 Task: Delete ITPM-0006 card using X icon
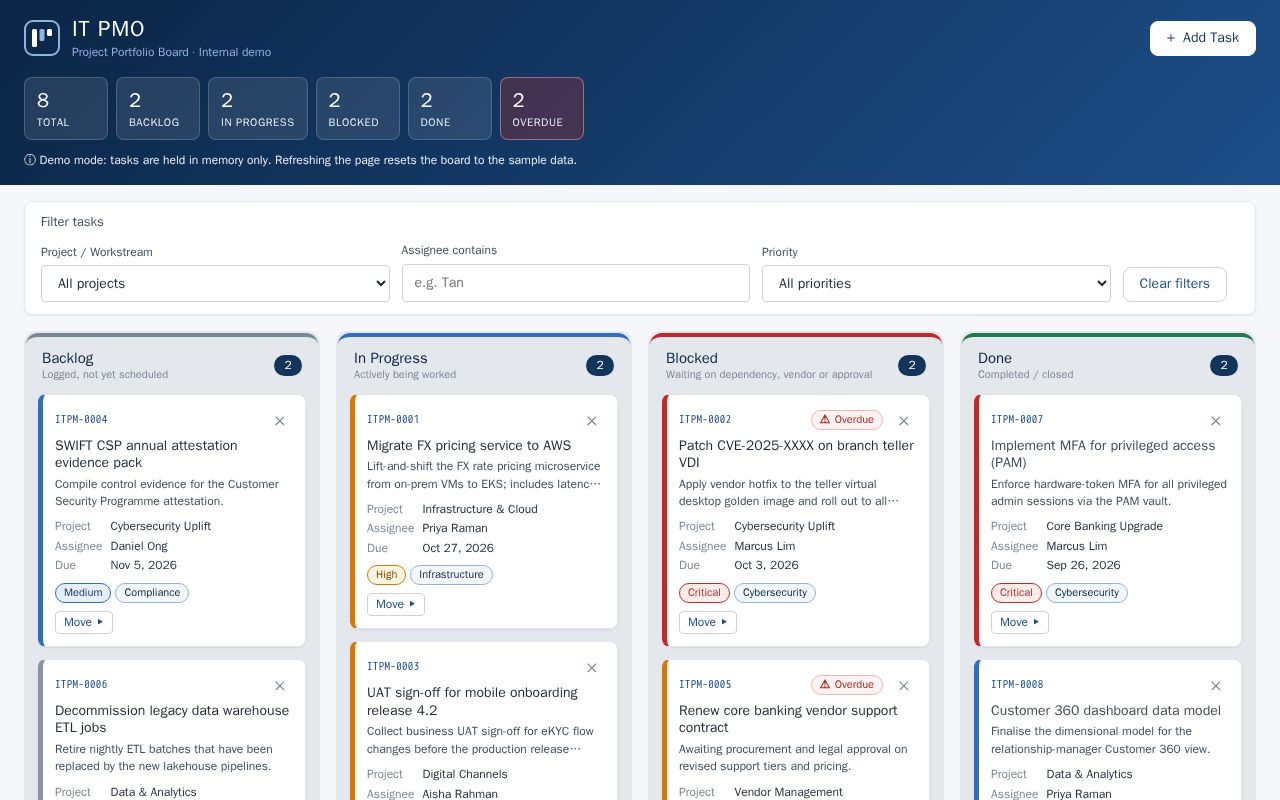click(x=280, y=686)
